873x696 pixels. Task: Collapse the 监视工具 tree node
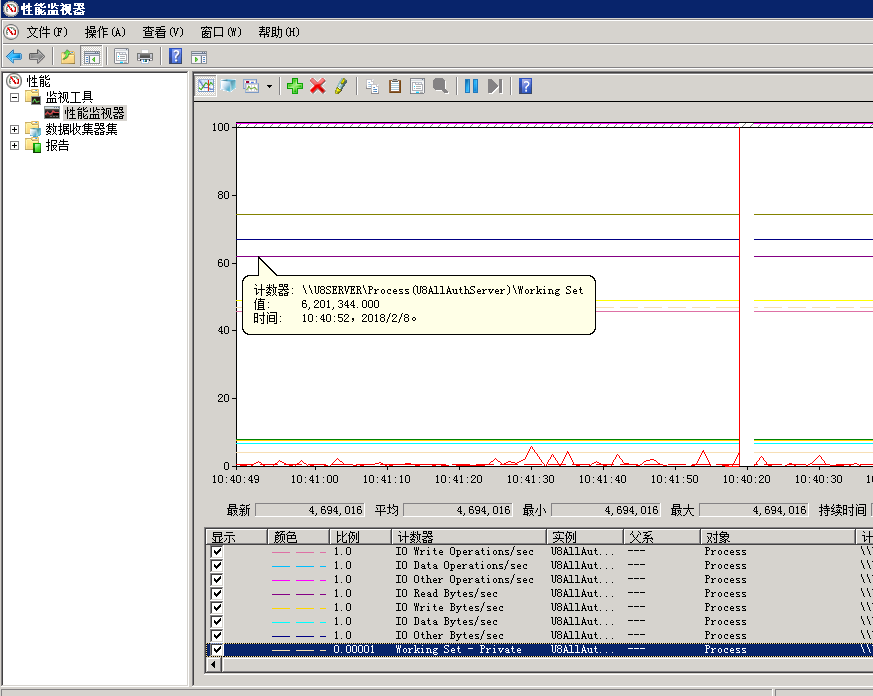tap(14, 97)
